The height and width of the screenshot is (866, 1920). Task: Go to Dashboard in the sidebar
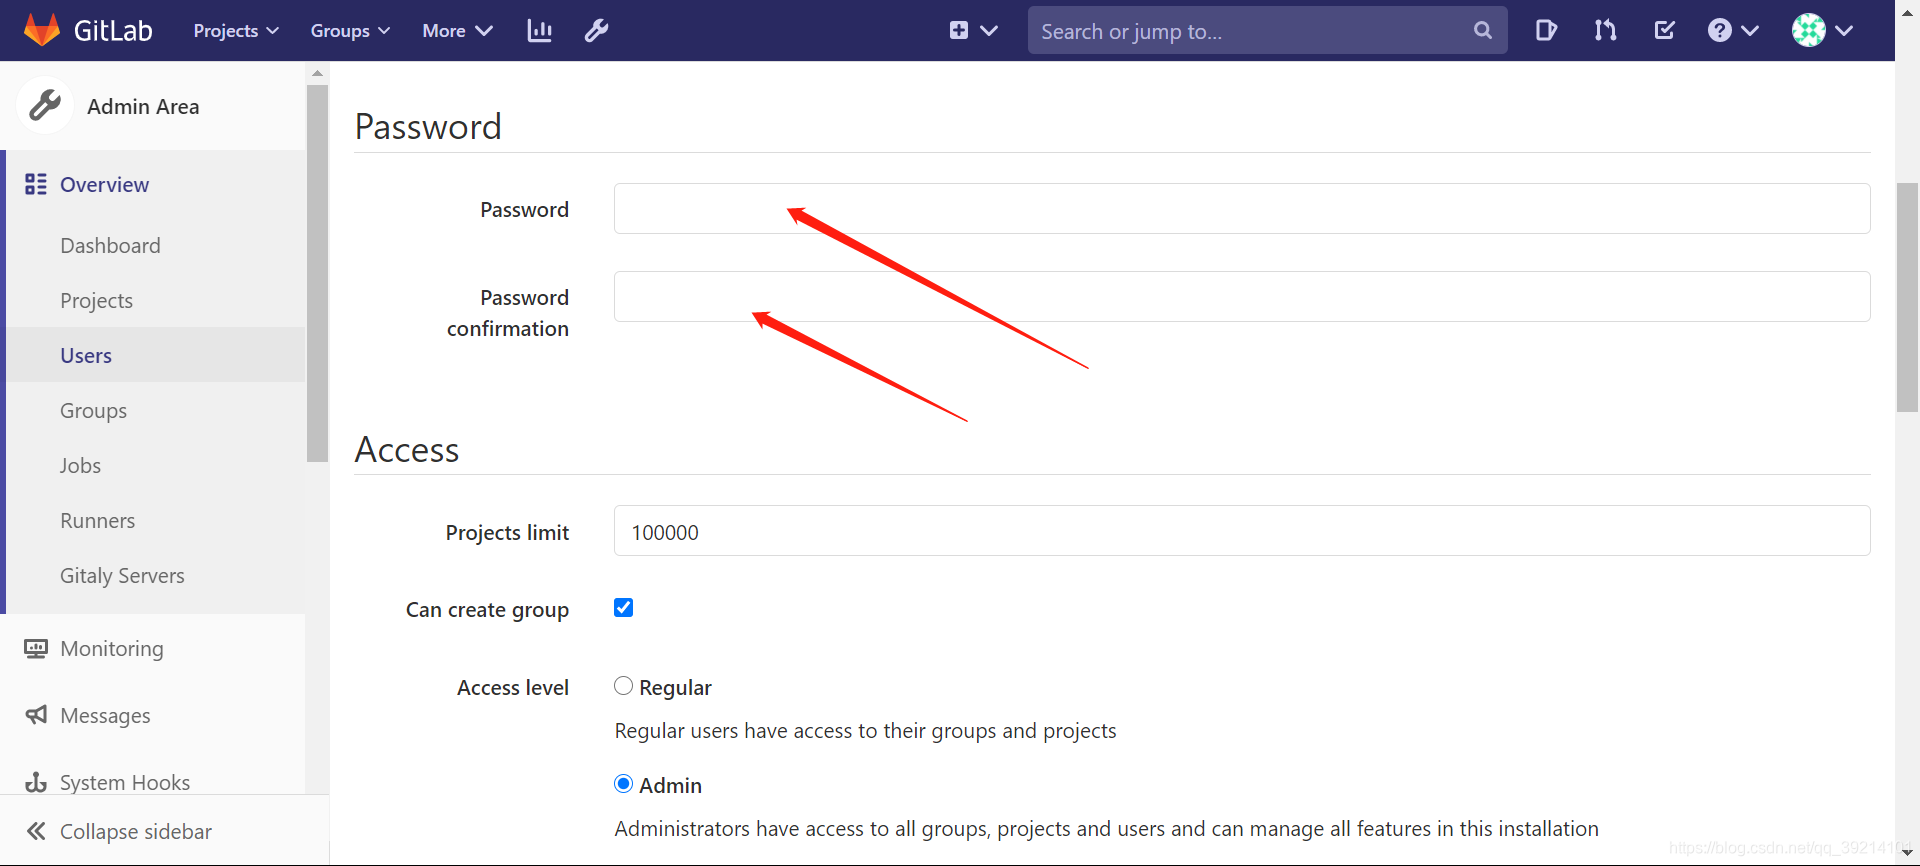point(110,246)
